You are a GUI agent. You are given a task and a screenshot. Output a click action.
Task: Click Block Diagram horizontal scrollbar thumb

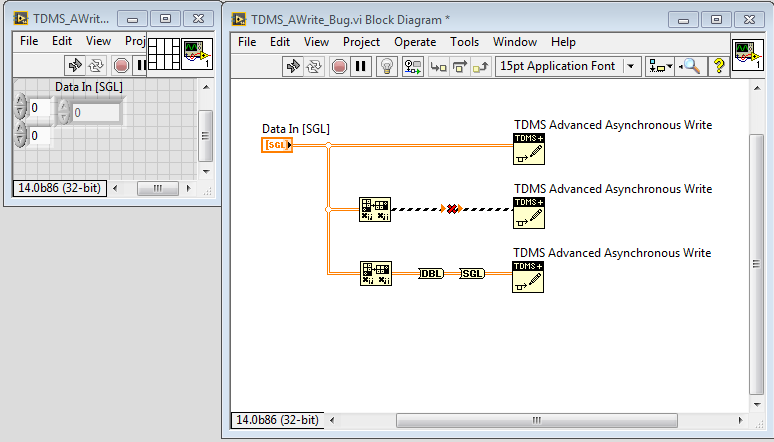tap(537, 420)
